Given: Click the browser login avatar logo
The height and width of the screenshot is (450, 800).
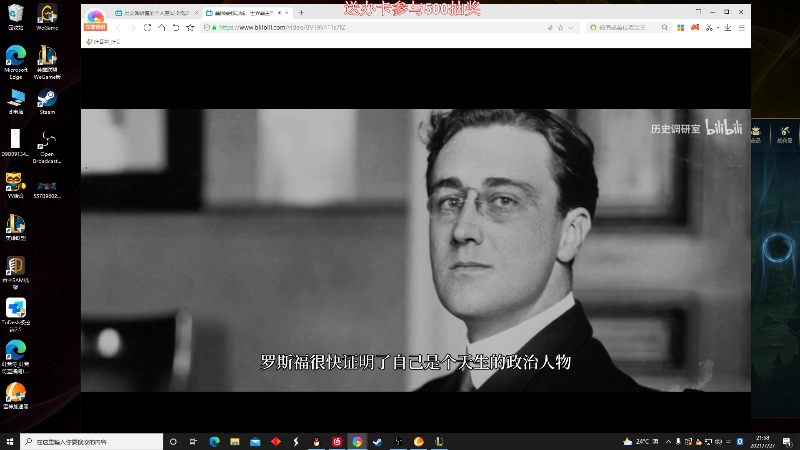Looking at the screenshot, I should [x=95, y=20].
